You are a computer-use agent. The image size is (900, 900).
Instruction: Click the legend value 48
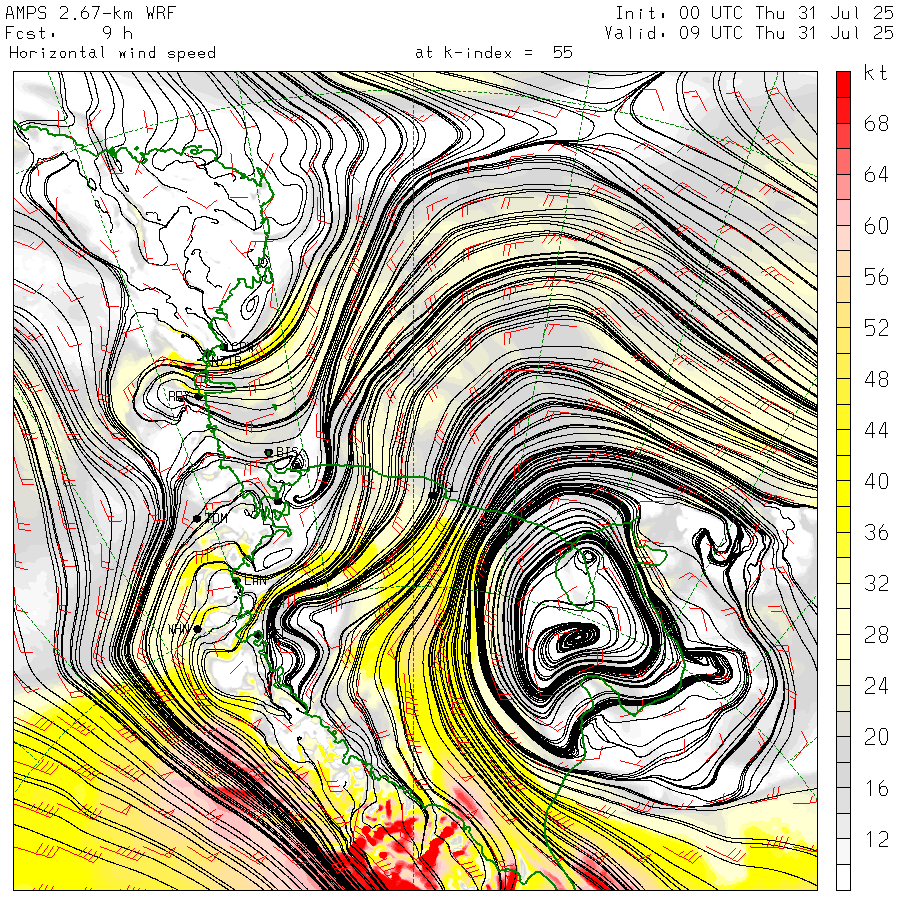876,379
